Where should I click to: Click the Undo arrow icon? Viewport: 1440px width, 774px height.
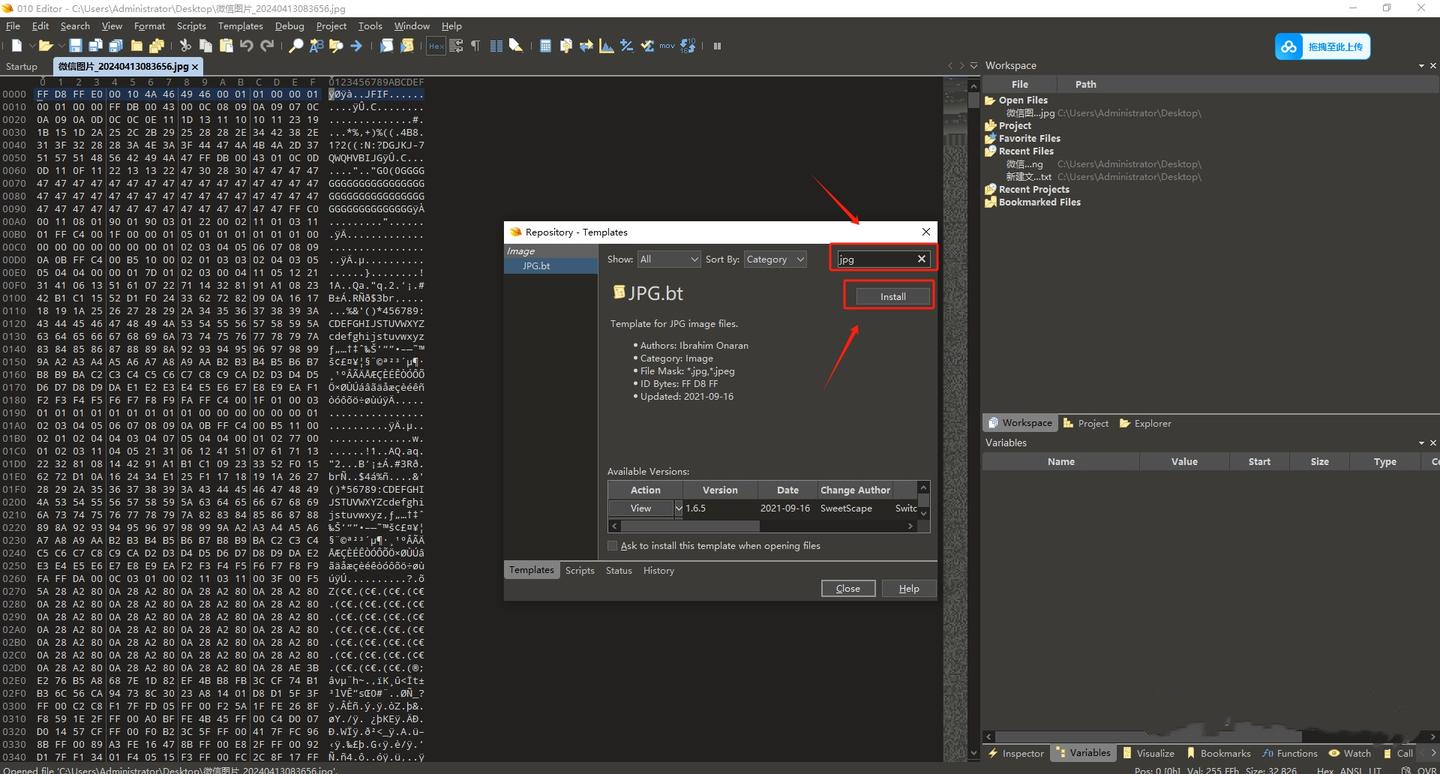point(246,45)
